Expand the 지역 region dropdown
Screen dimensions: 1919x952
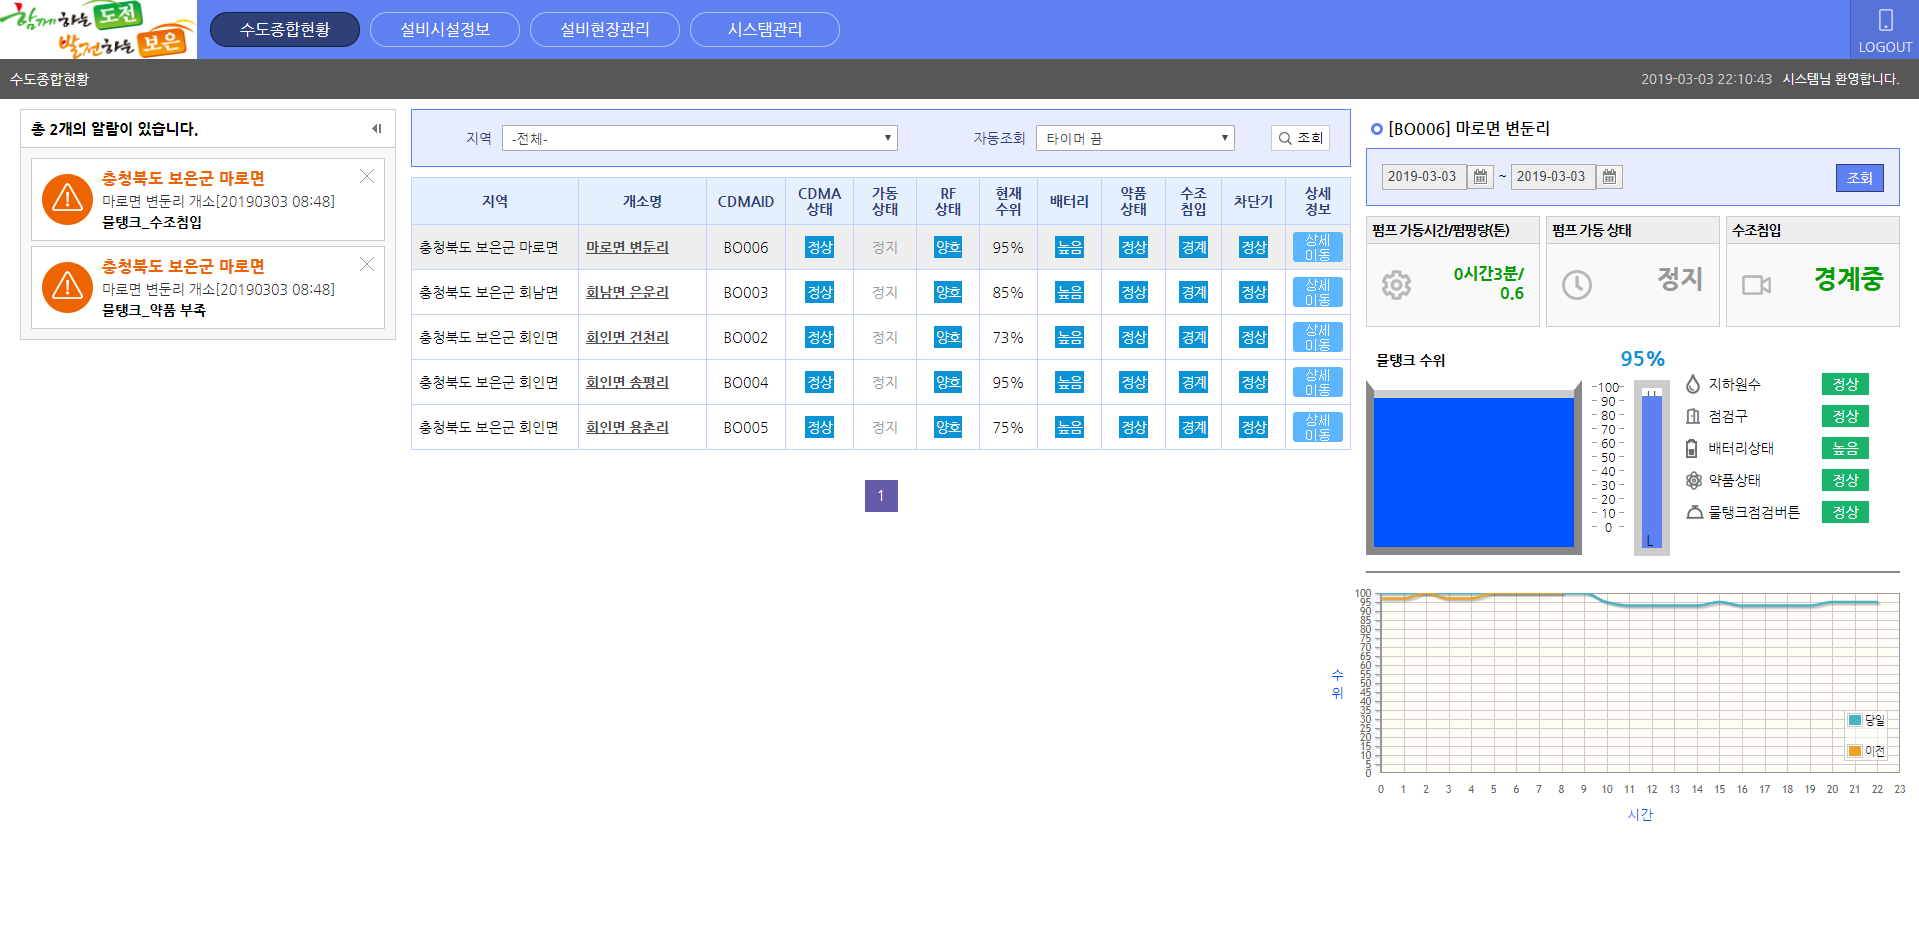pyautogui.click(x=699, y=138)
